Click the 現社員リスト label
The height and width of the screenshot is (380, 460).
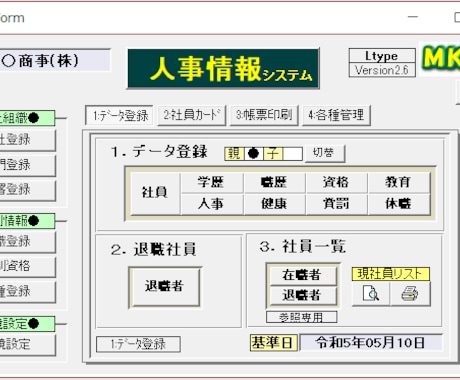391,274
